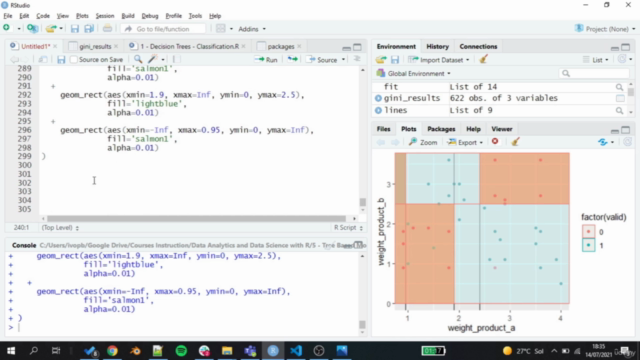Click the editor horizontal scrollbar
This screenshot has width=640, height=360.
click(x=196, y=218)
